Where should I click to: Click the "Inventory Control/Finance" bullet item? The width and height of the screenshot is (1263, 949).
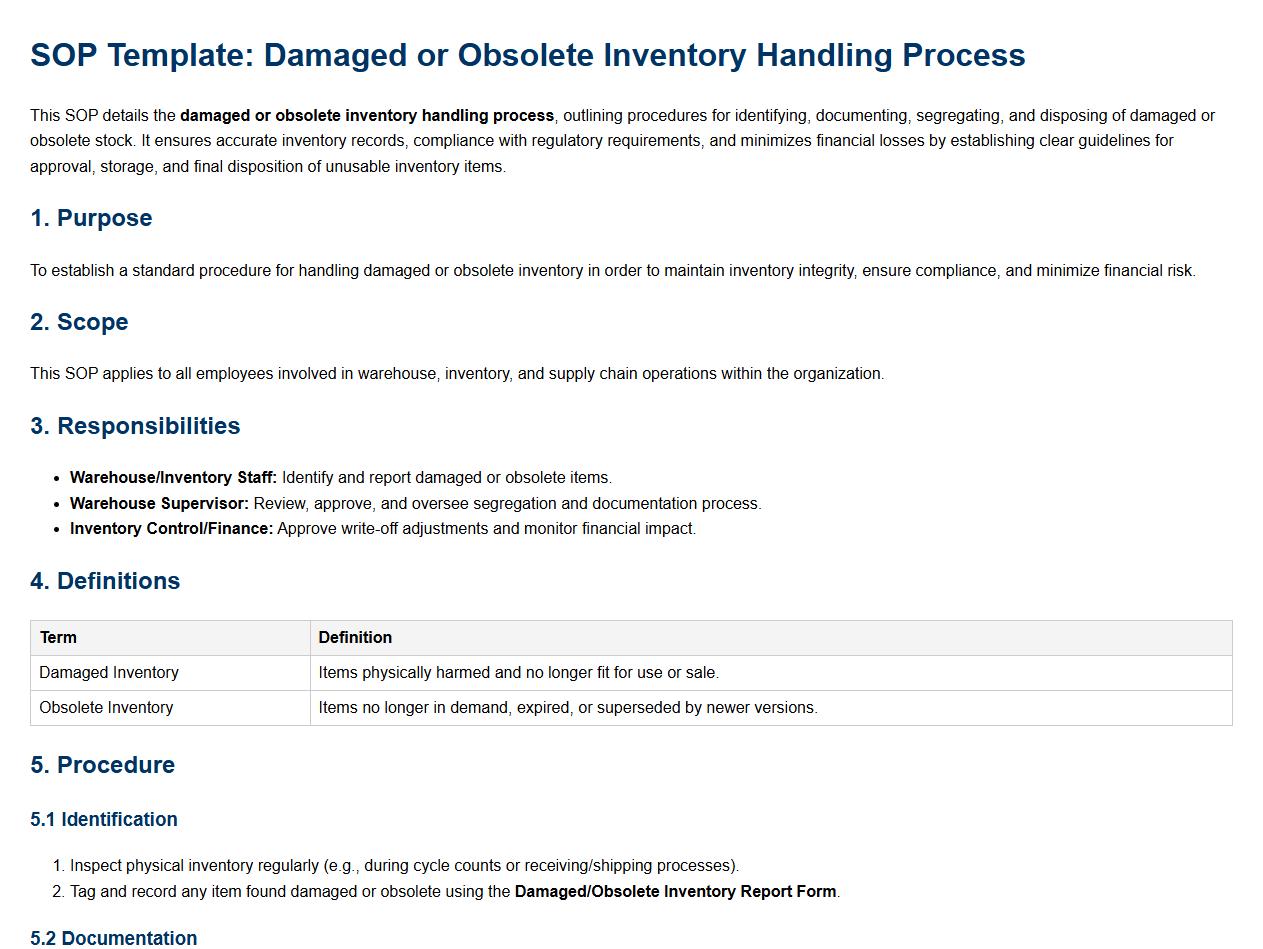pyautogui.click(x=382, y=529)
